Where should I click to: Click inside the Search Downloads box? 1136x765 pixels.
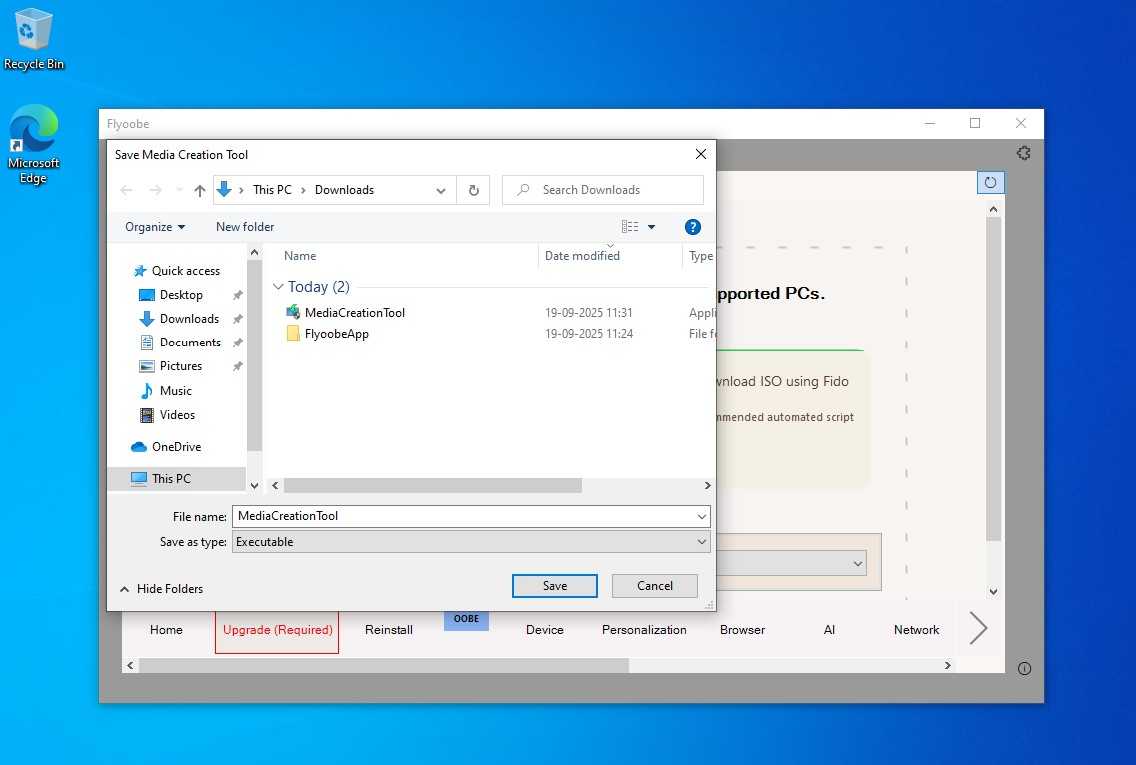pos(602,189)
